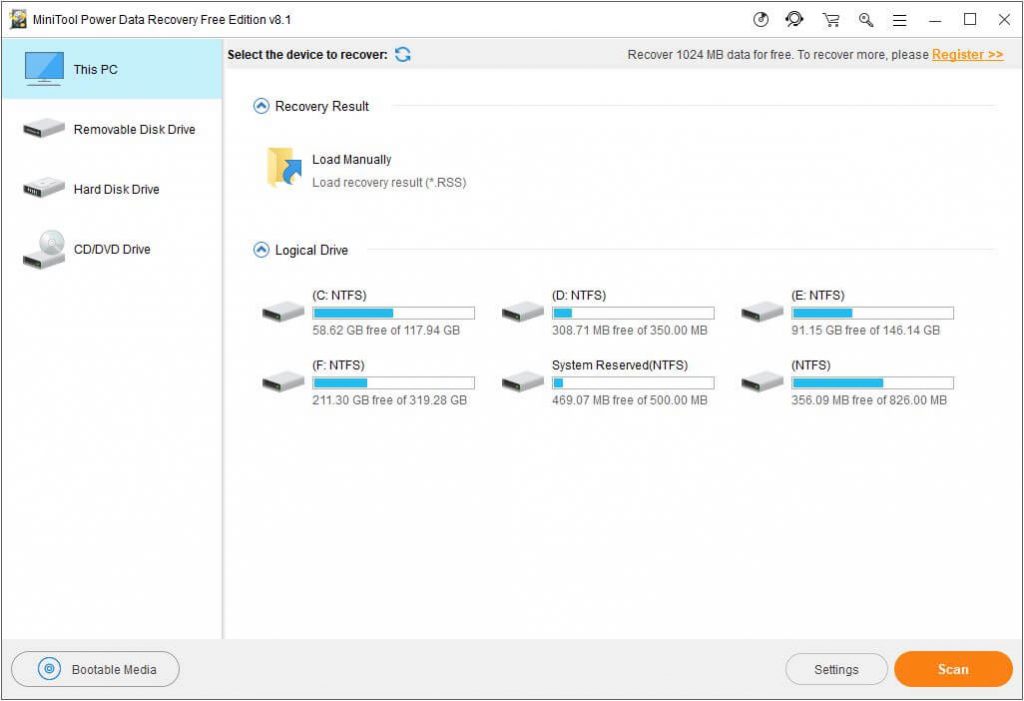Click the key register icon in title bar
The height and width of the screenshot is (701, 1024).
866,20
